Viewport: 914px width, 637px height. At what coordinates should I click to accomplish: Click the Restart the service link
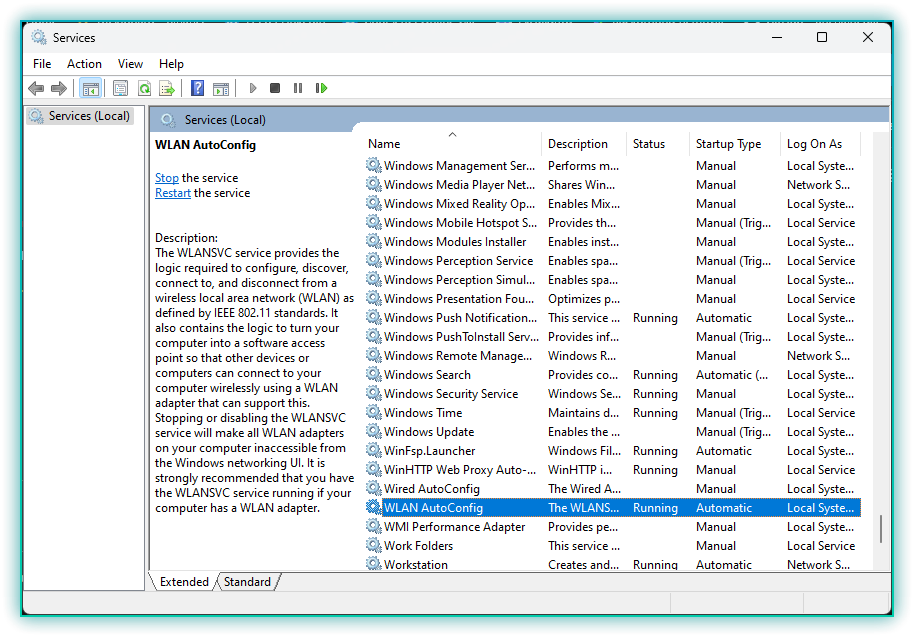click(x=173, y=193)
